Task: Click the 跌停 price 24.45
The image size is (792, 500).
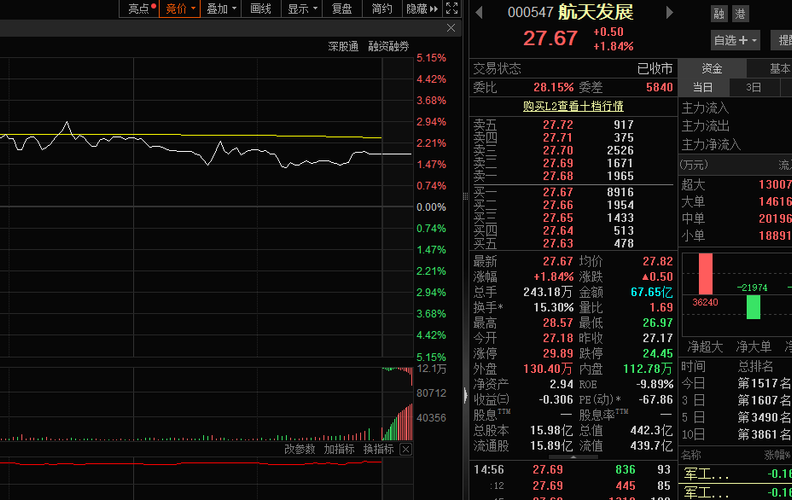Action: click(658, 354)
